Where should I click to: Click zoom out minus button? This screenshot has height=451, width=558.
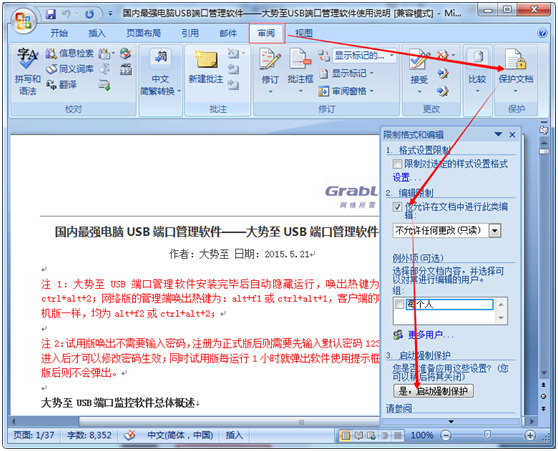pos(446,435)
